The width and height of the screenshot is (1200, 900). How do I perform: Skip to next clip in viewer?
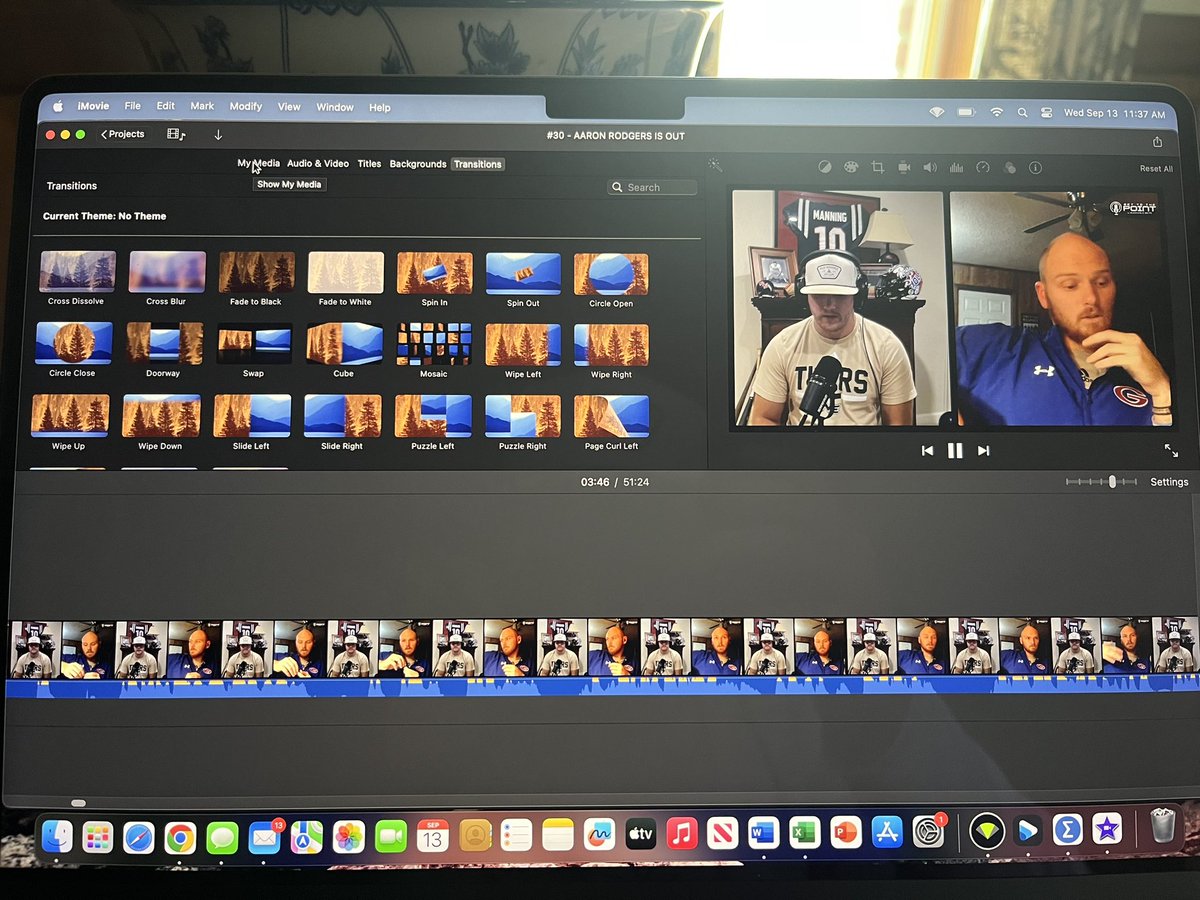click(983, 451)
